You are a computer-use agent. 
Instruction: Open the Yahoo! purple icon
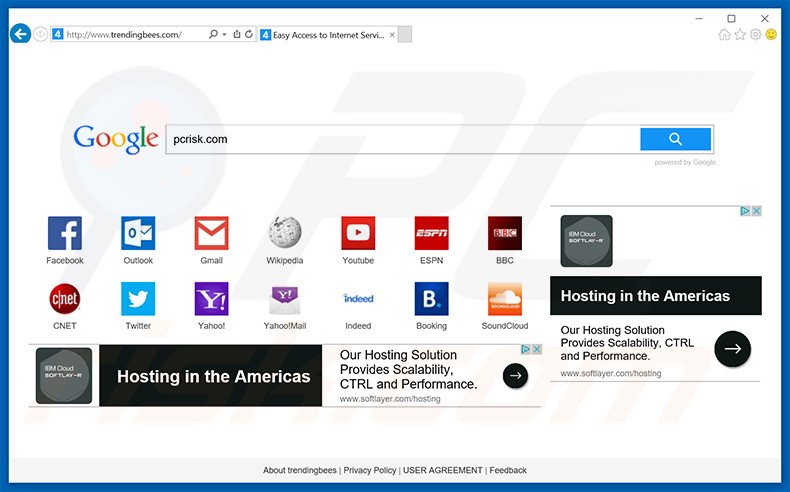point(212,299)
